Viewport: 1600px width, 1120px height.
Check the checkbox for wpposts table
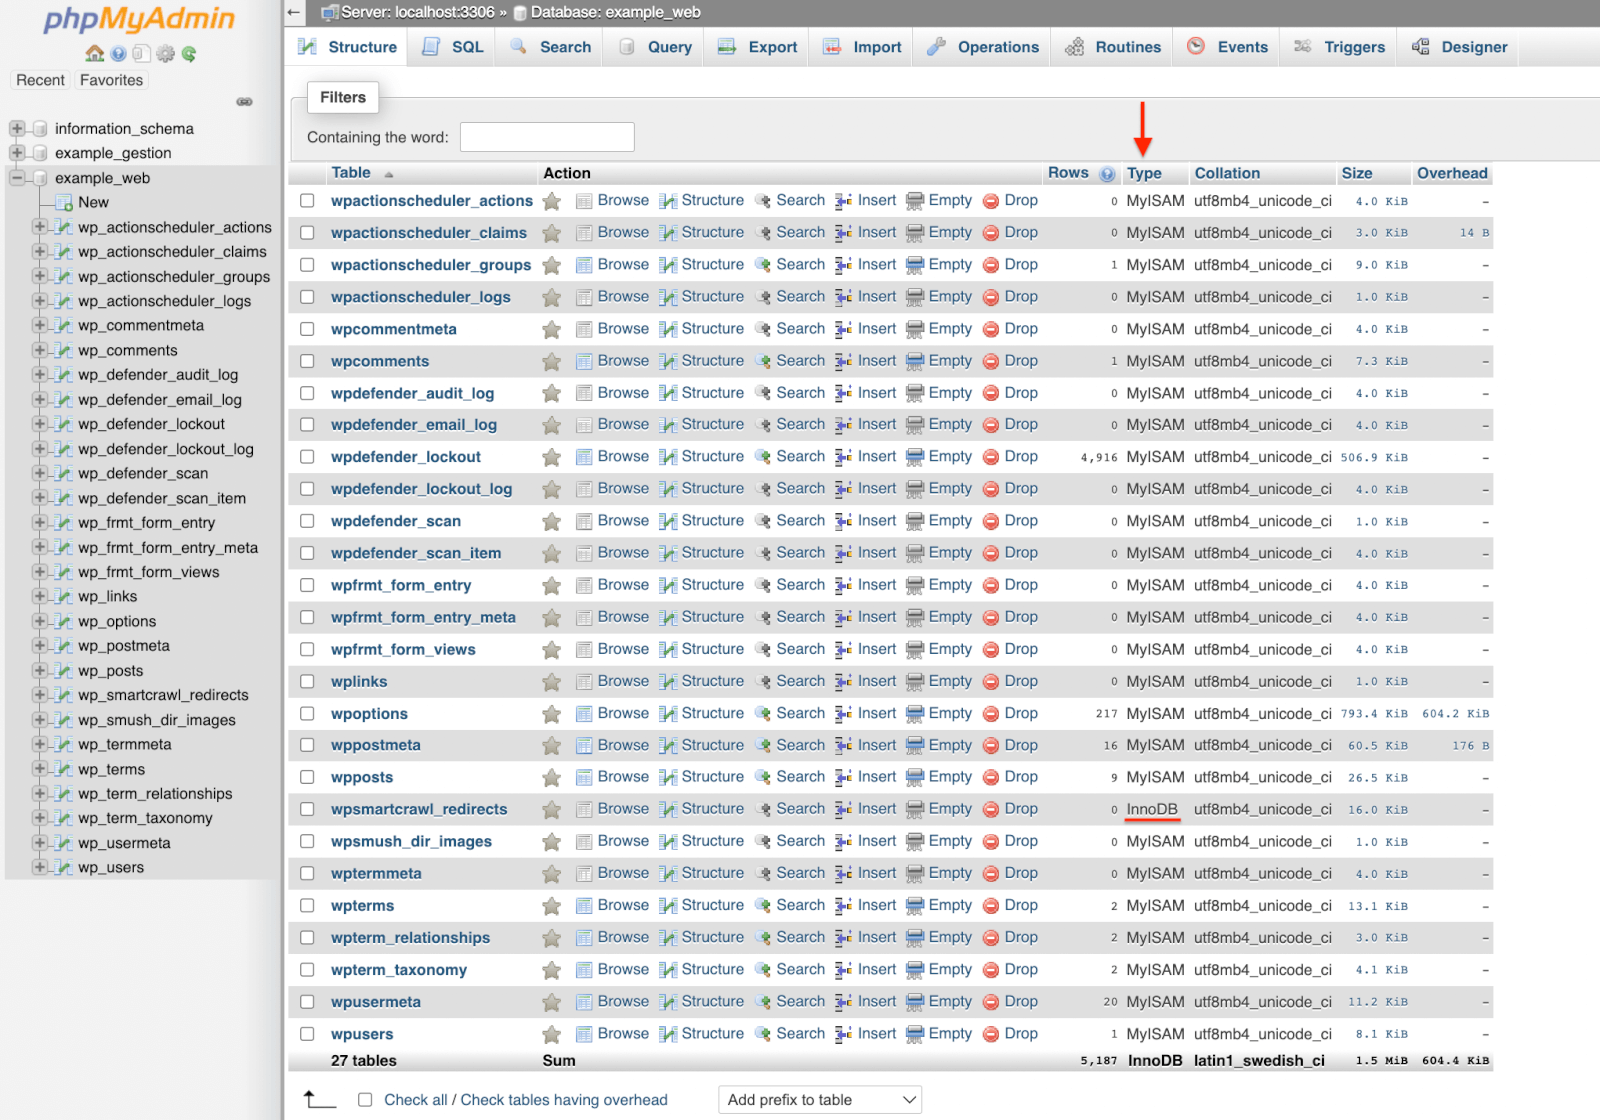[x=307, y=776]
